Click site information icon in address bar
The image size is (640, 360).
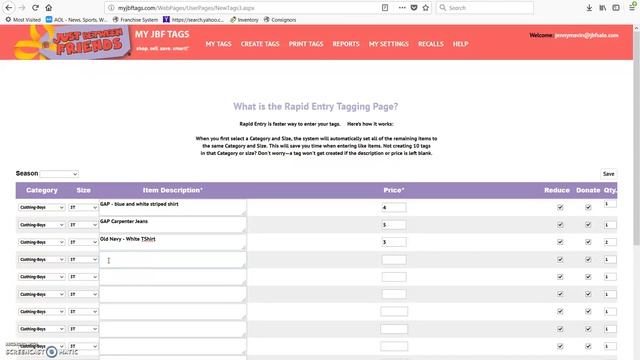(111, 8)
